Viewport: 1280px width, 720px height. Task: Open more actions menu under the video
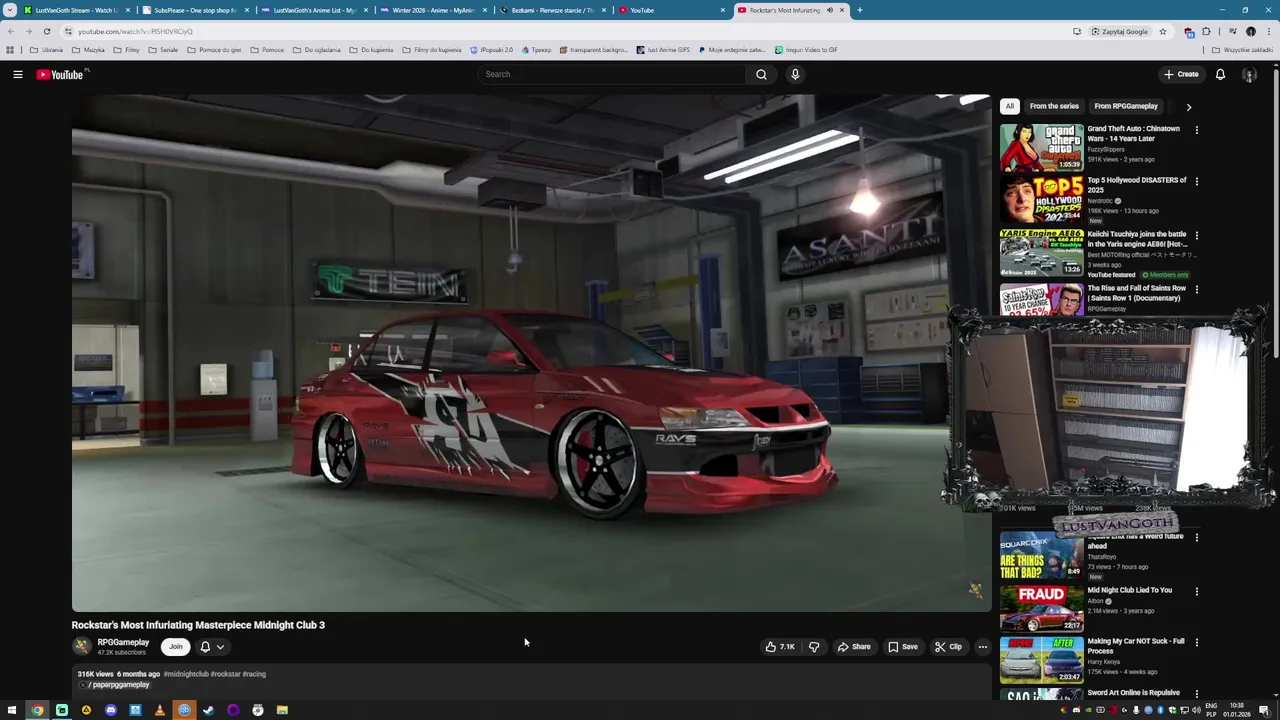click(982, 647)
